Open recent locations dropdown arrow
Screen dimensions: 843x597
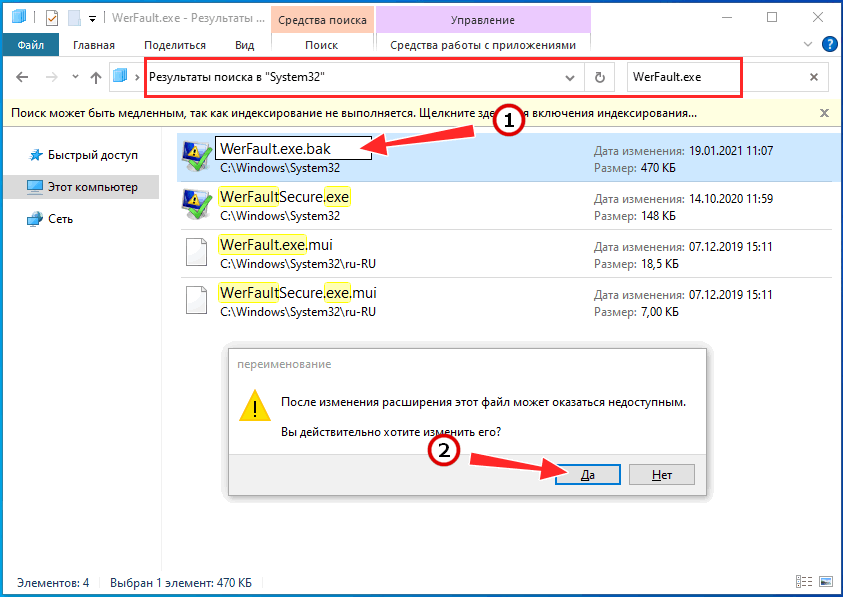pyautogui.click(x=75, y=77)
